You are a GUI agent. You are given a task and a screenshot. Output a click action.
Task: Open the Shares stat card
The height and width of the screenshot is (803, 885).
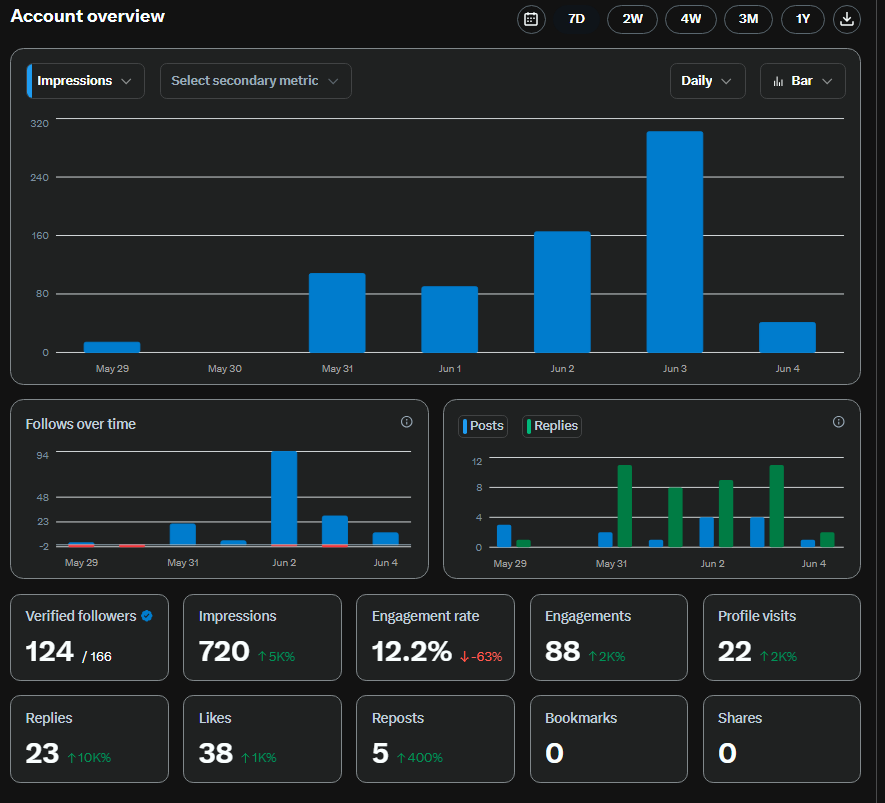(x=782, y=739)
